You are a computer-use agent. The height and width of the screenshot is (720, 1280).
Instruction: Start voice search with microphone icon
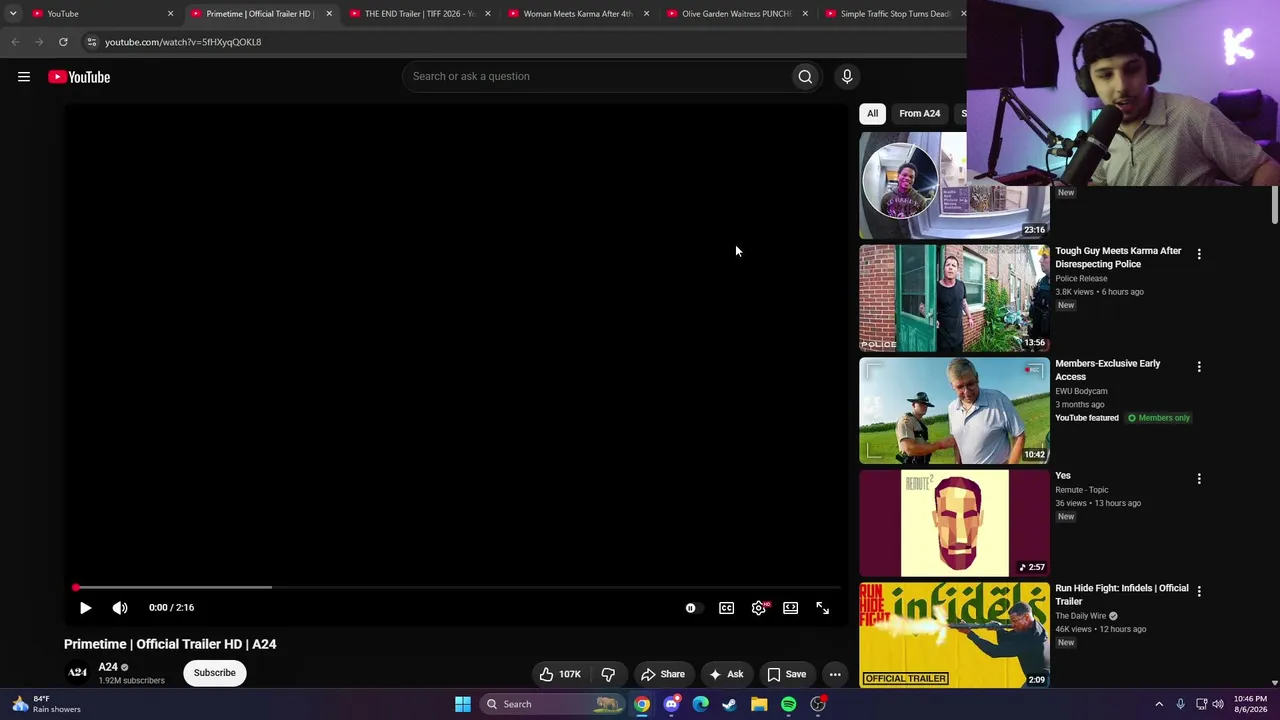pyautogui.click(x=847, y=76)
